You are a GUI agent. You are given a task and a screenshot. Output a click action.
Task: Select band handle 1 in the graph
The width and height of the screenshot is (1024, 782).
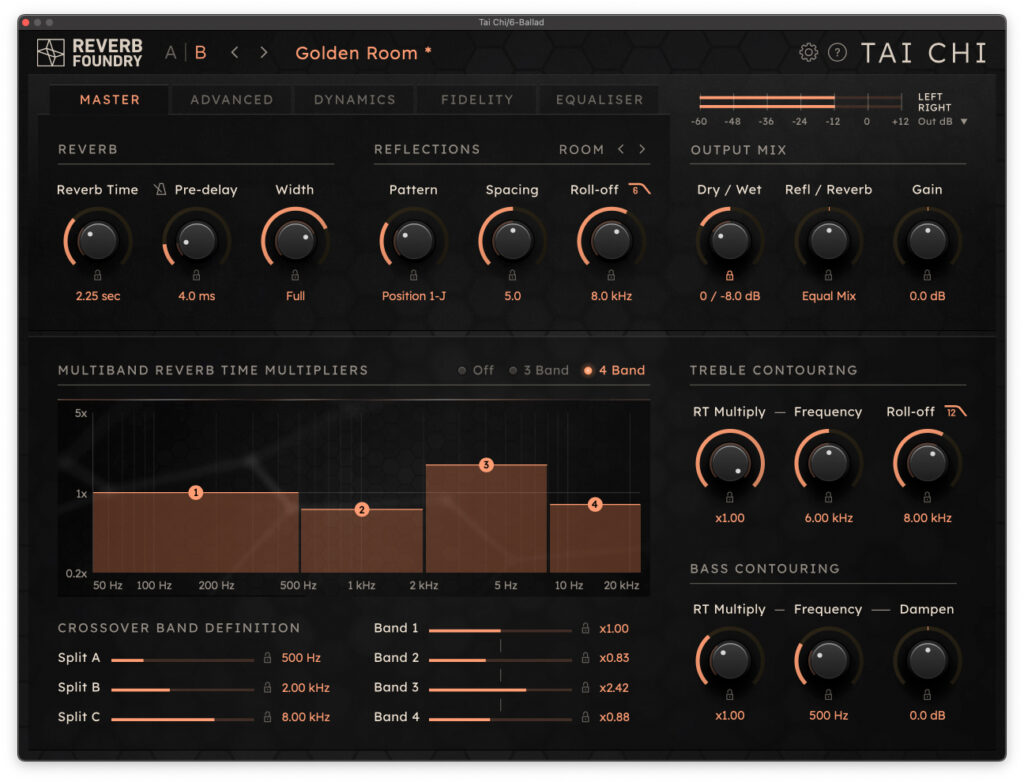click(195, 493)
